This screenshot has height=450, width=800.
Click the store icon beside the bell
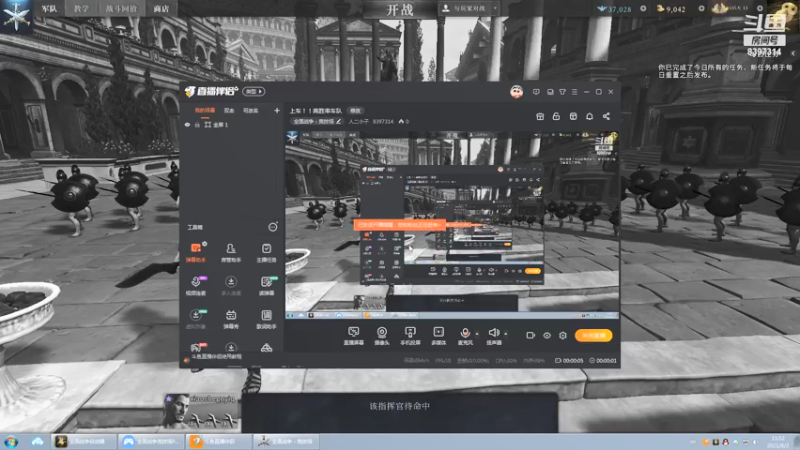coord(573,116)
